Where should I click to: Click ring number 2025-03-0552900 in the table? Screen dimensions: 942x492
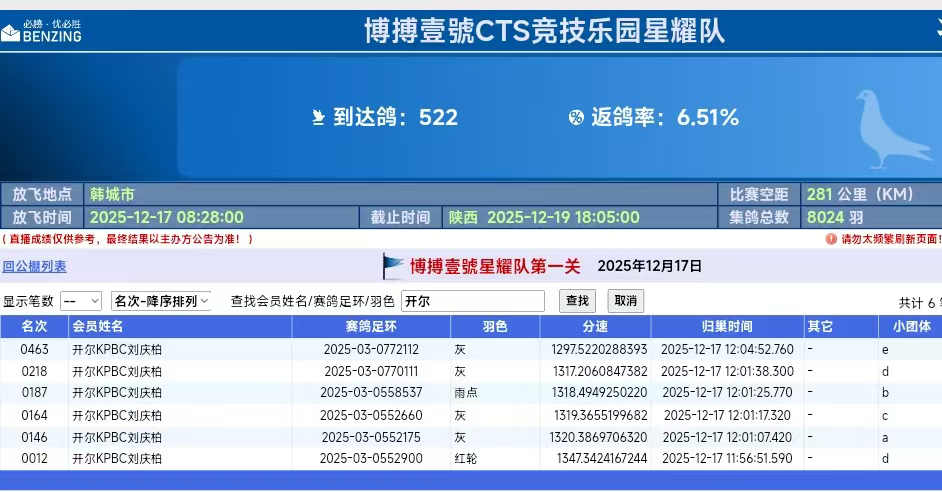371,459
